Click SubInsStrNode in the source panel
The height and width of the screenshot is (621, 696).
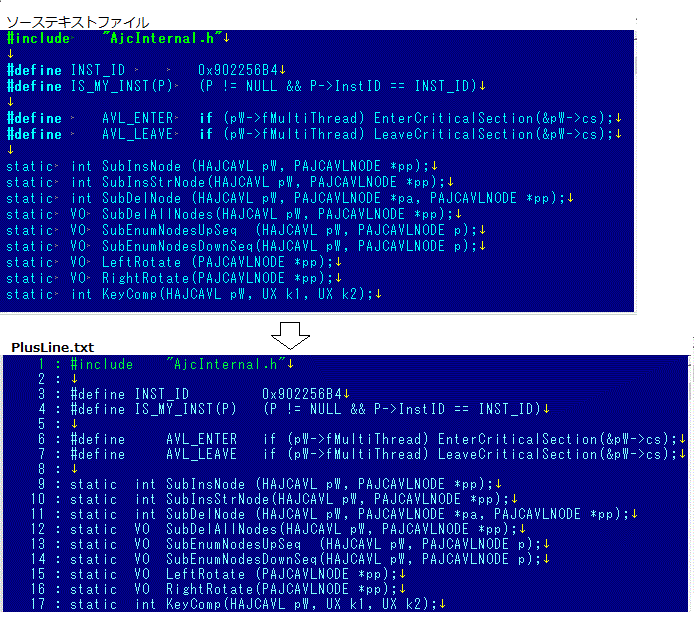coord(154,182)
